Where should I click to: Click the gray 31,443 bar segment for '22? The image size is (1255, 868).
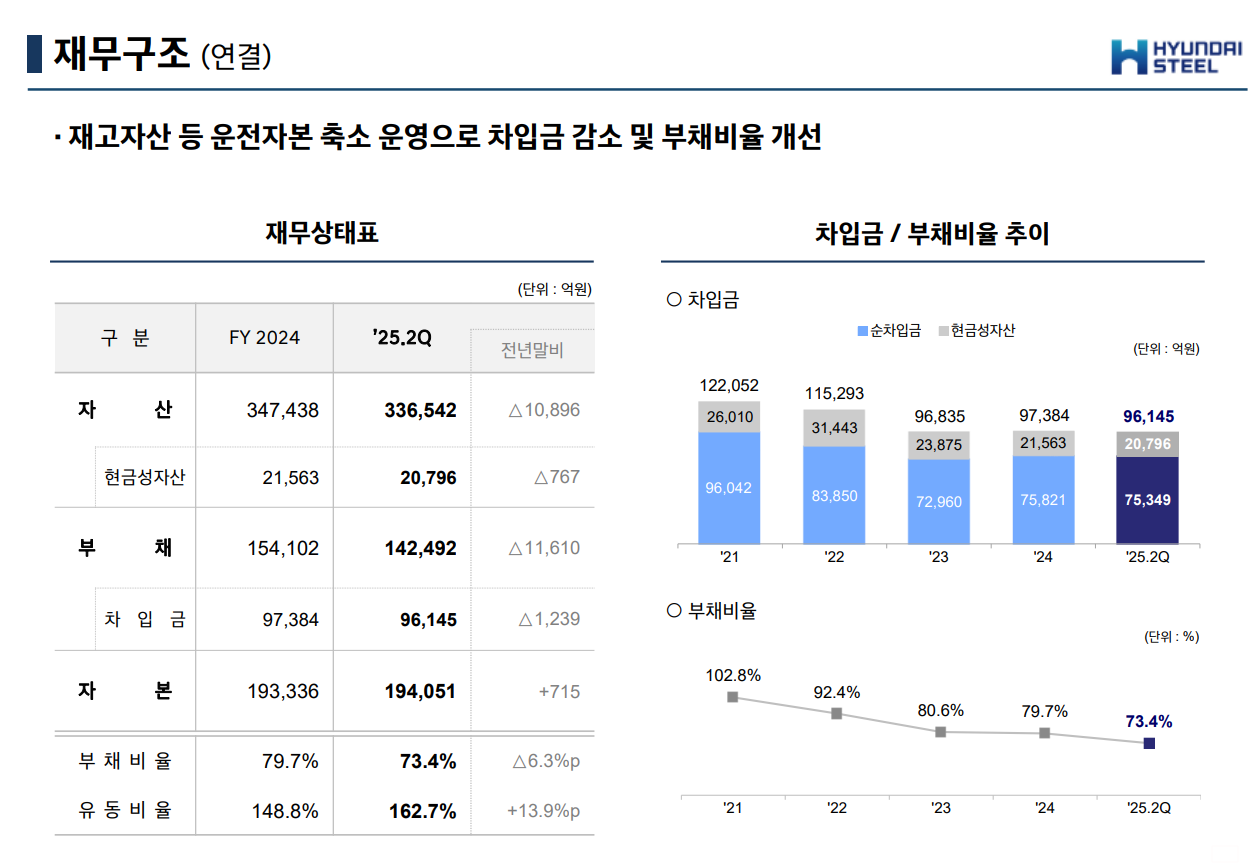pos(834,428)
